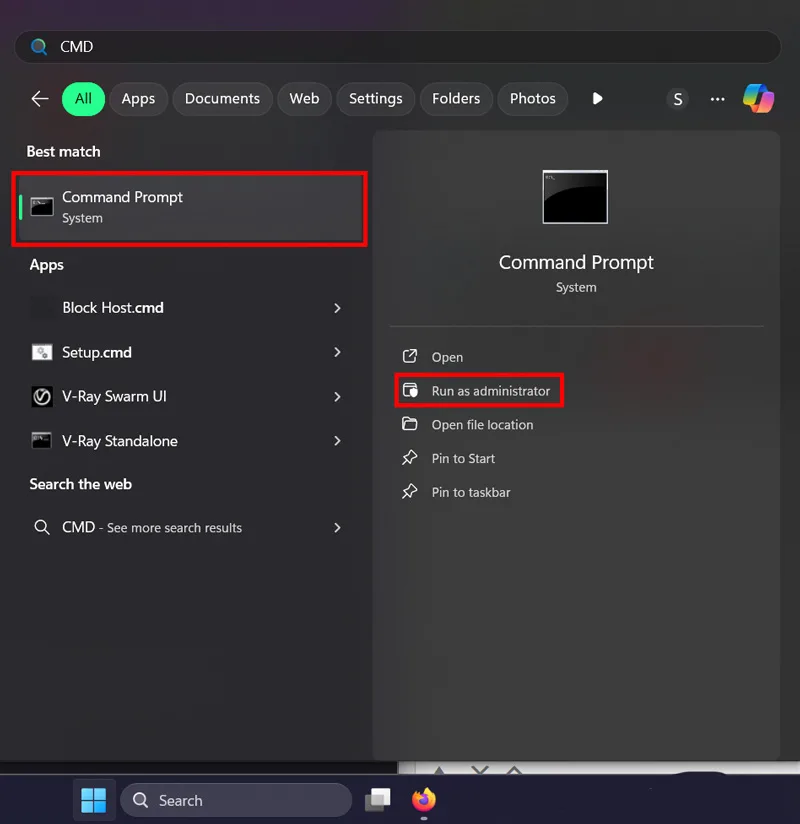Click the Open action icon
The image size is (800, 824).
click(410, 356)
